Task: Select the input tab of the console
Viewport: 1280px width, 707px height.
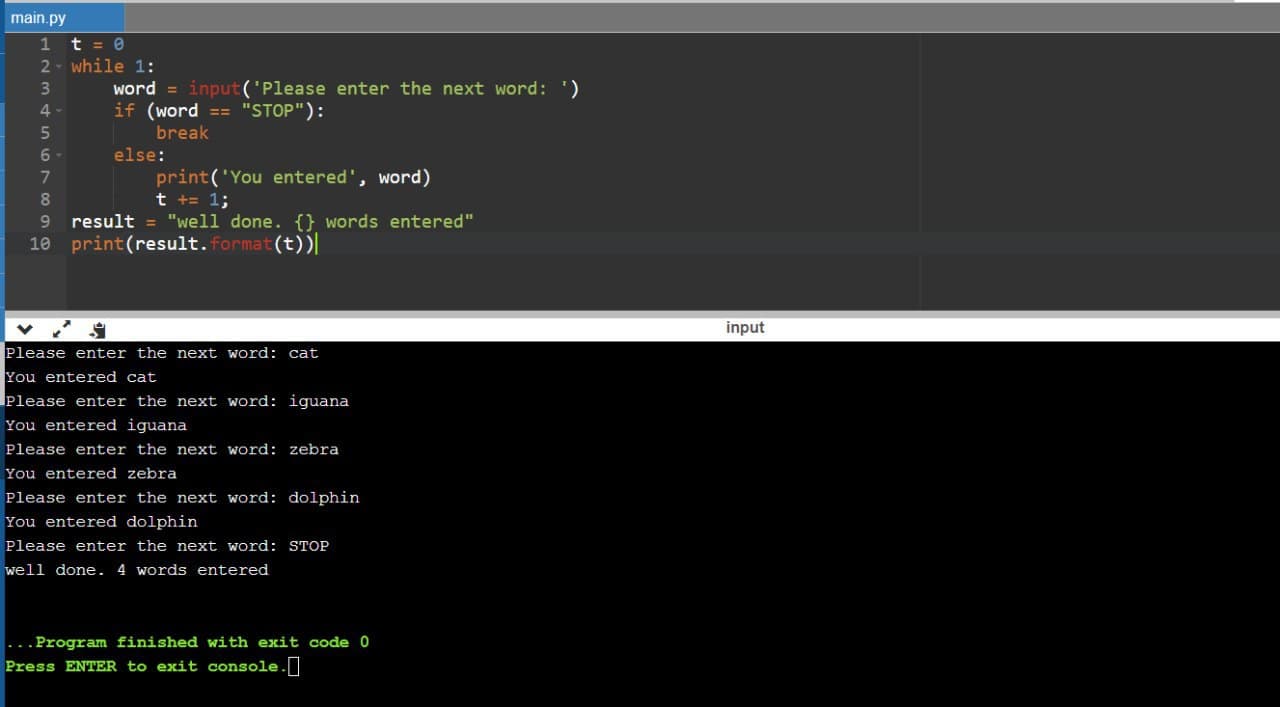Action: click(x=744, y=327)
